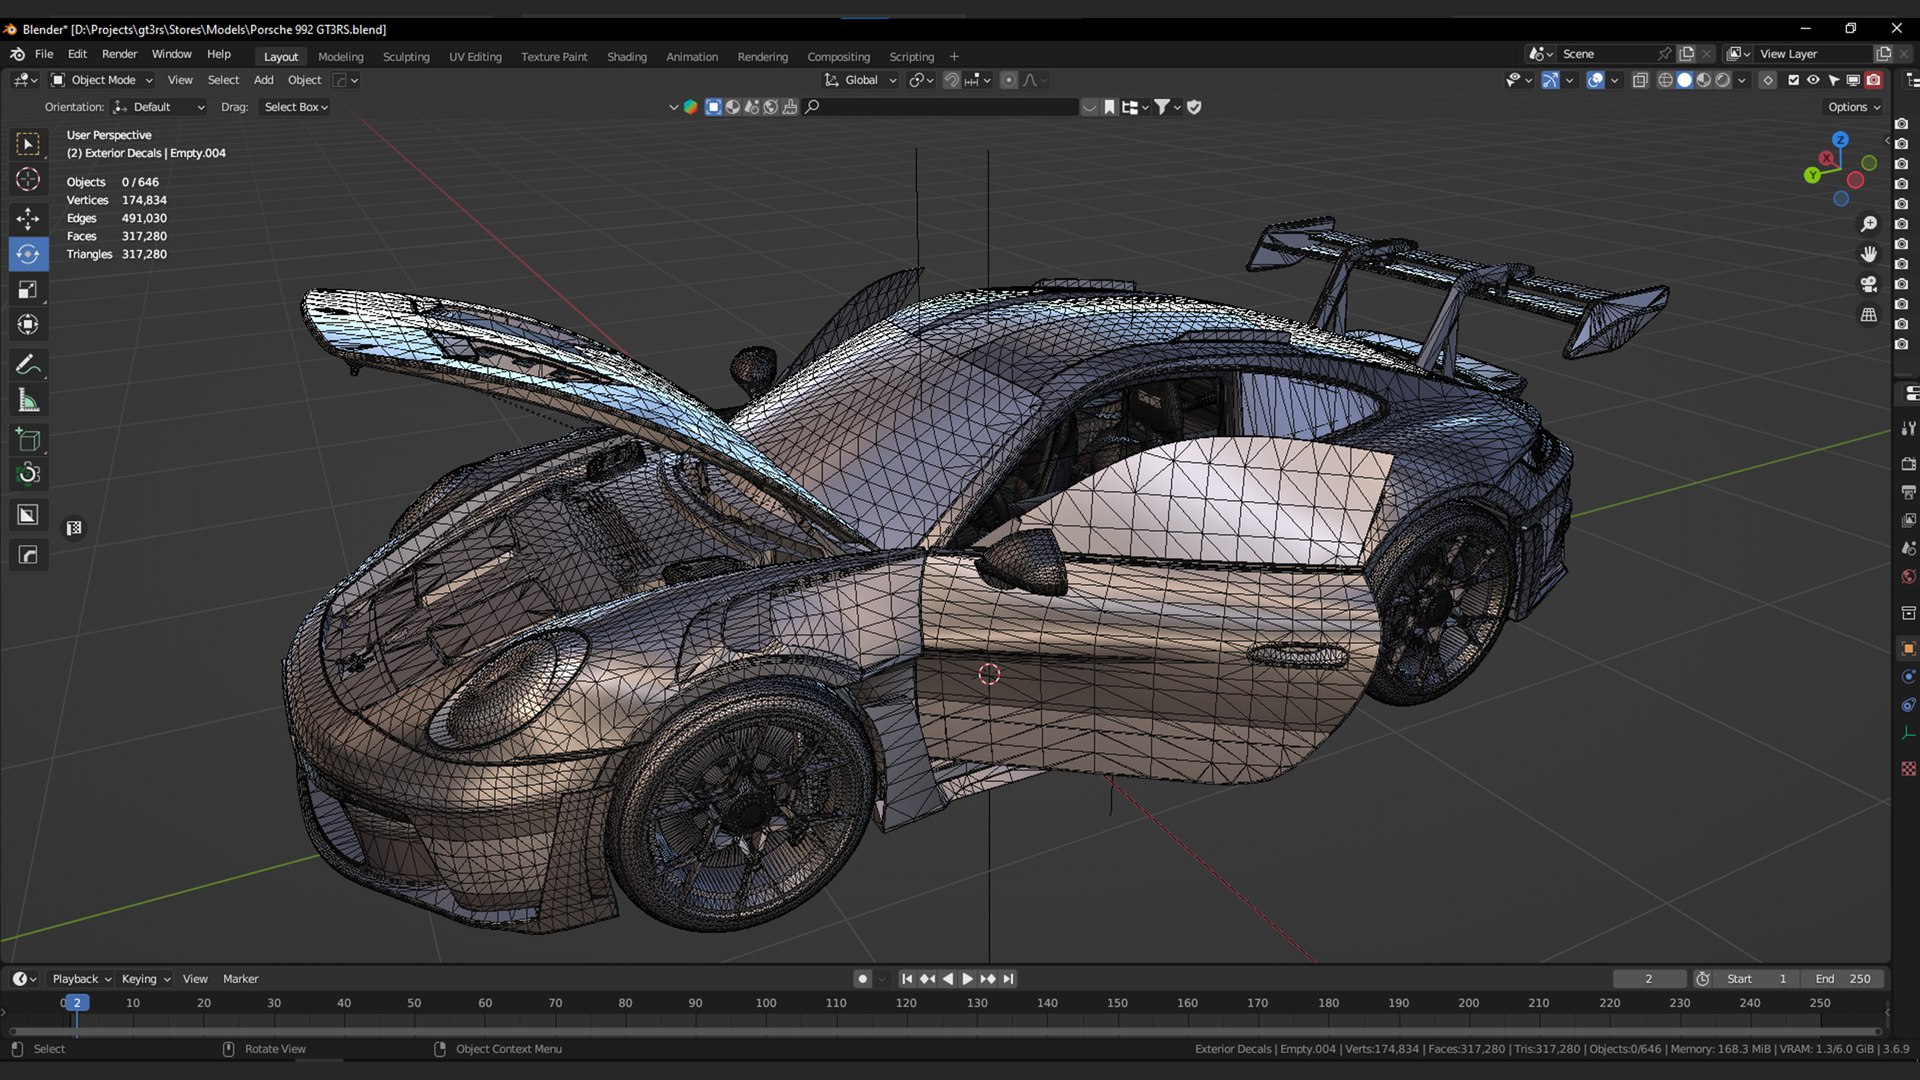Toggle outliner exclude checkbox filter
1920x1080 pixels.
click(1793, 80)
